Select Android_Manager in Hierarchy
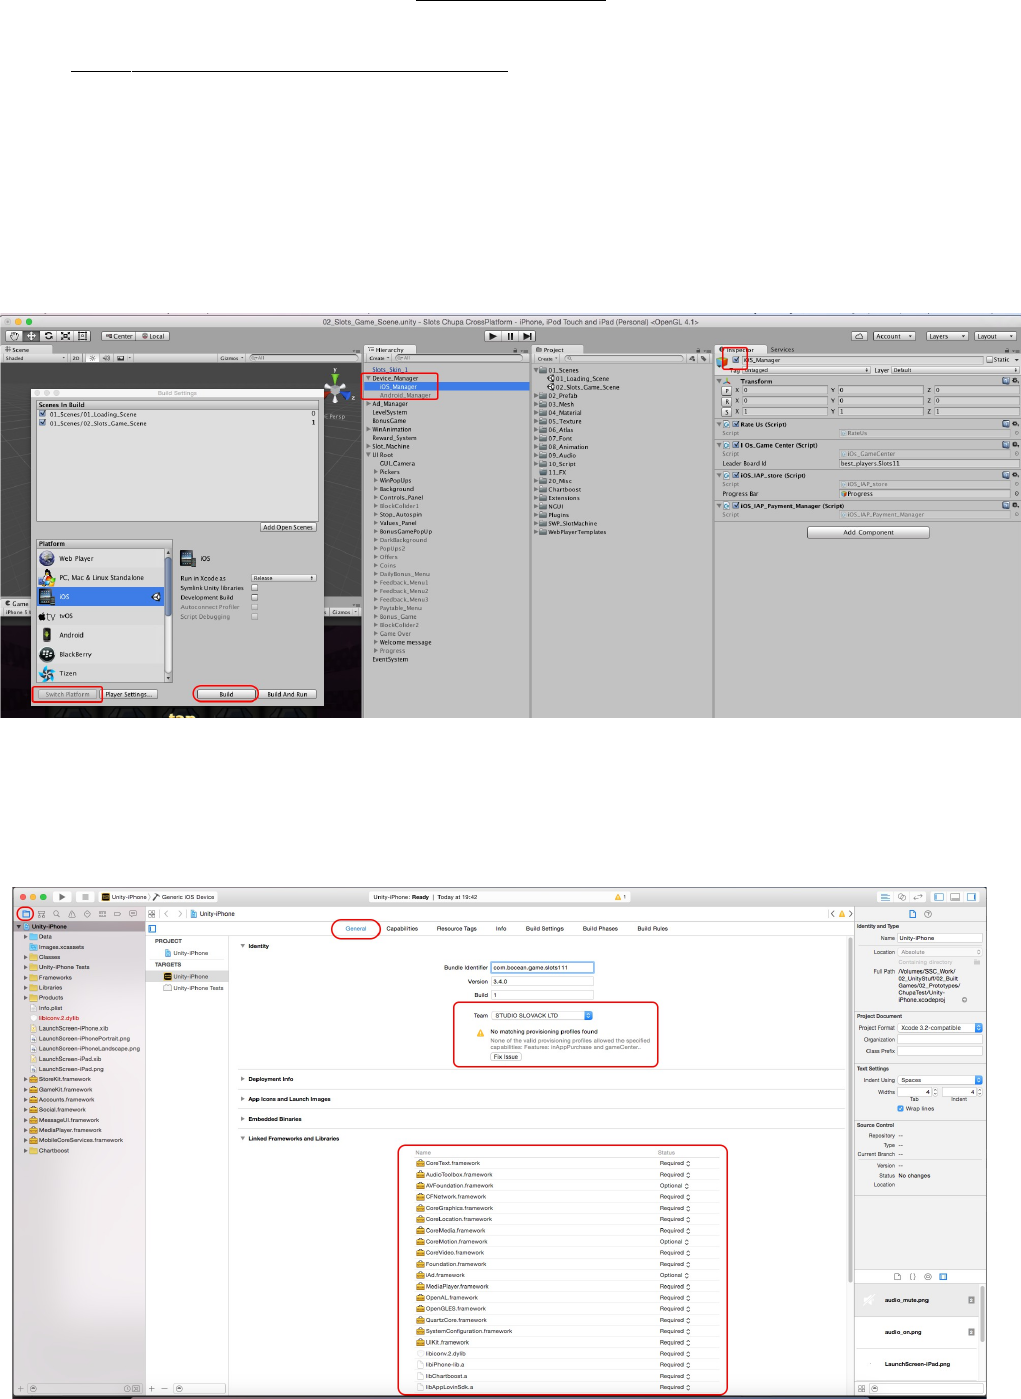 pyautogui.click(x=405, y=395)
